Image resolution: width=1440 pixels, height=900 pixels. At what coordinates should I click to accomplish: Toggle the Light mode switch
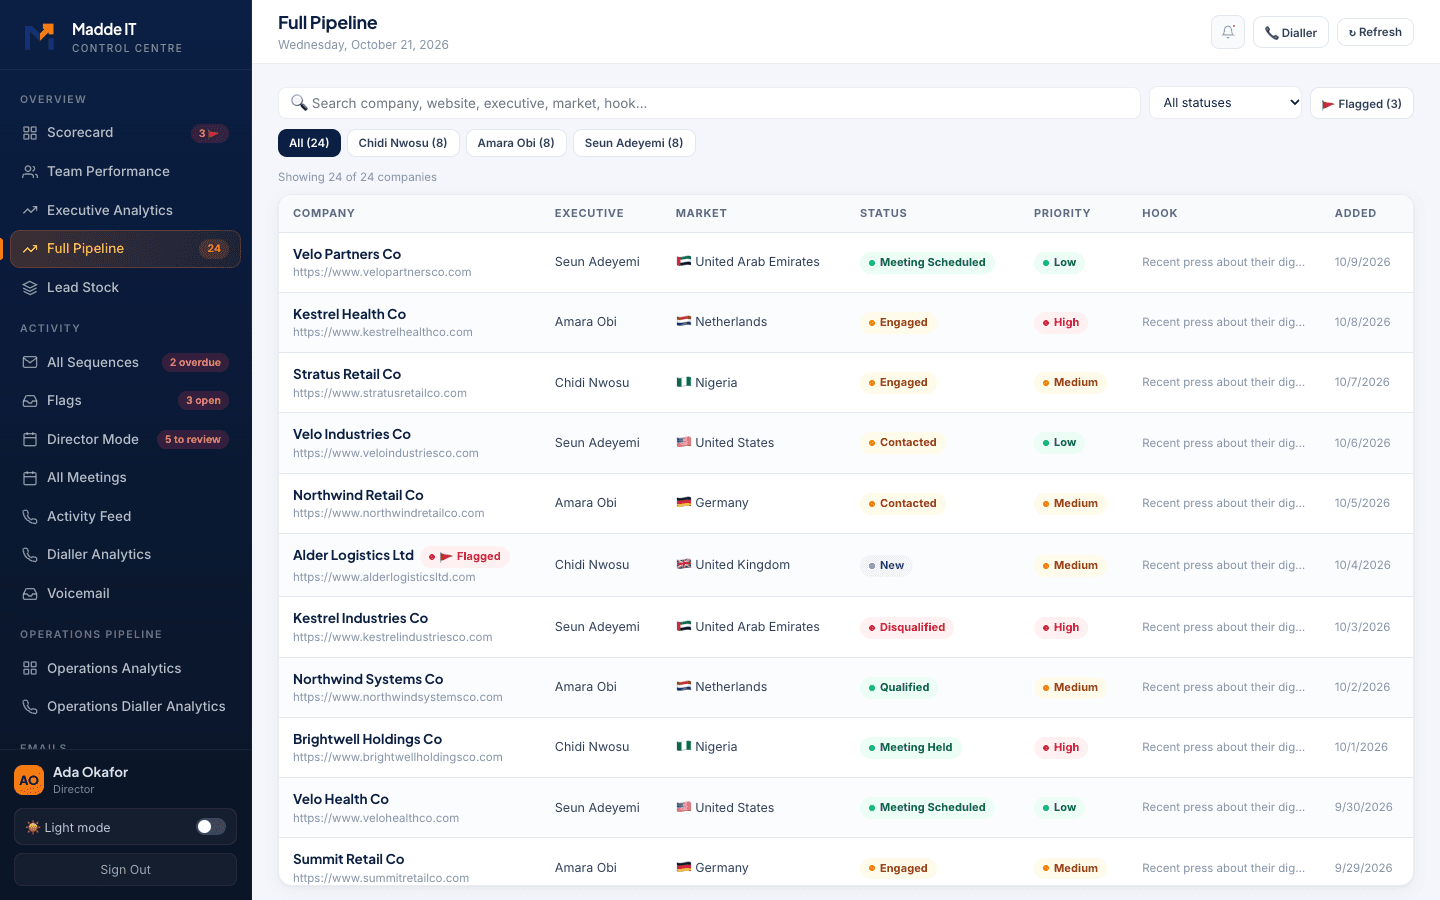tap(211, 827)
